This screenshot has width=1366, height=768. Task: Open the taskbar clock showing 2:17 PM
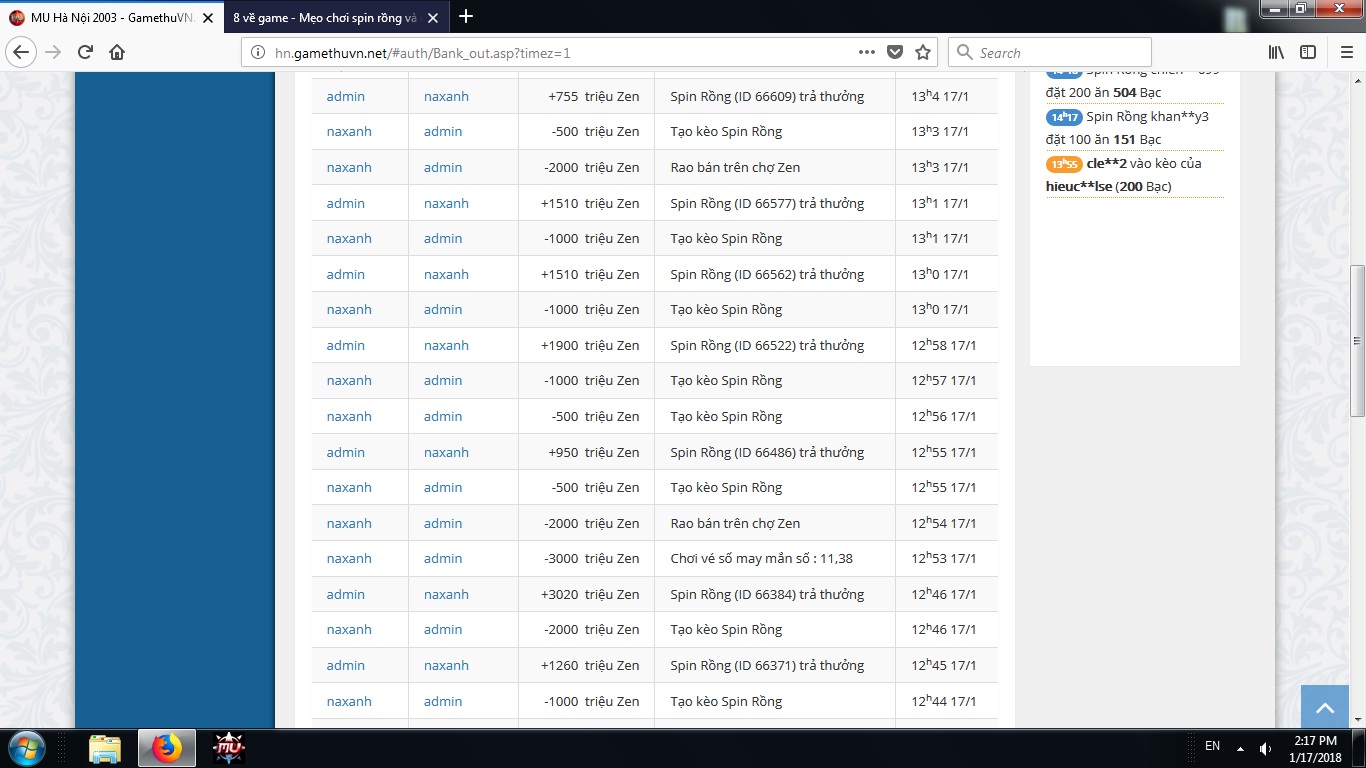click(1315, 748)
